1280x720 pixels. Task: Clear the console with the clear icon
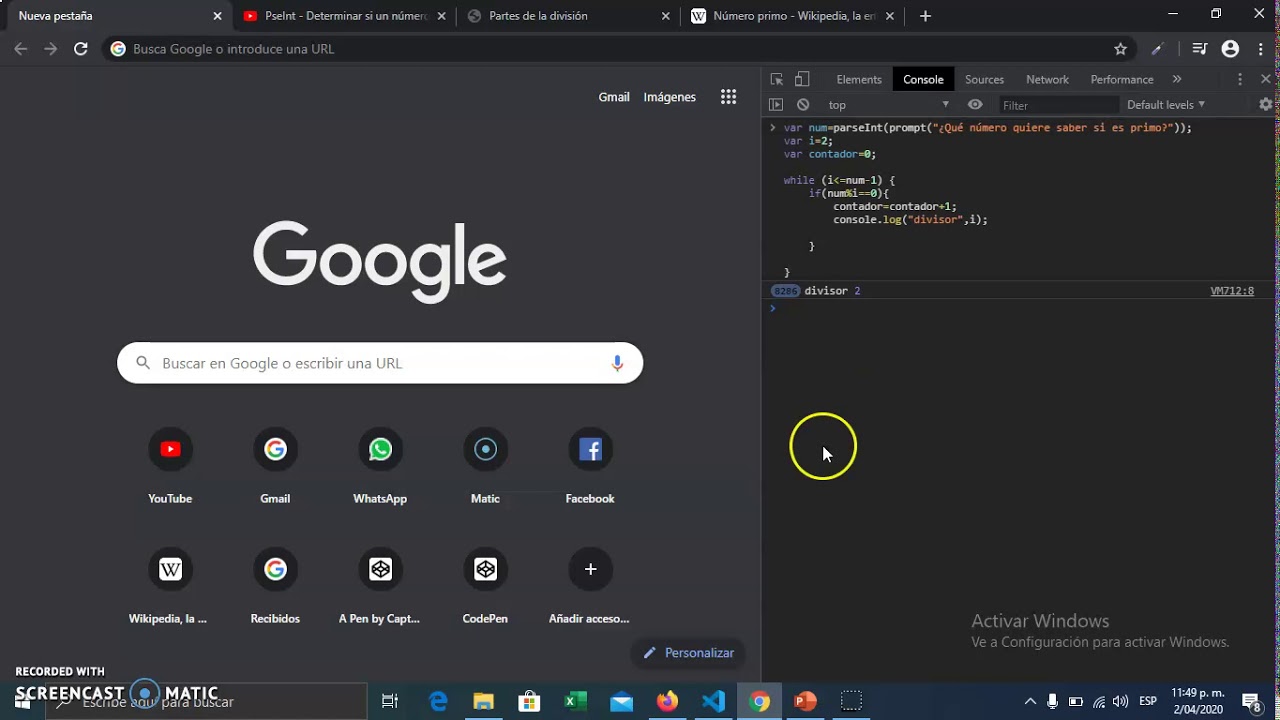(803, 104)
